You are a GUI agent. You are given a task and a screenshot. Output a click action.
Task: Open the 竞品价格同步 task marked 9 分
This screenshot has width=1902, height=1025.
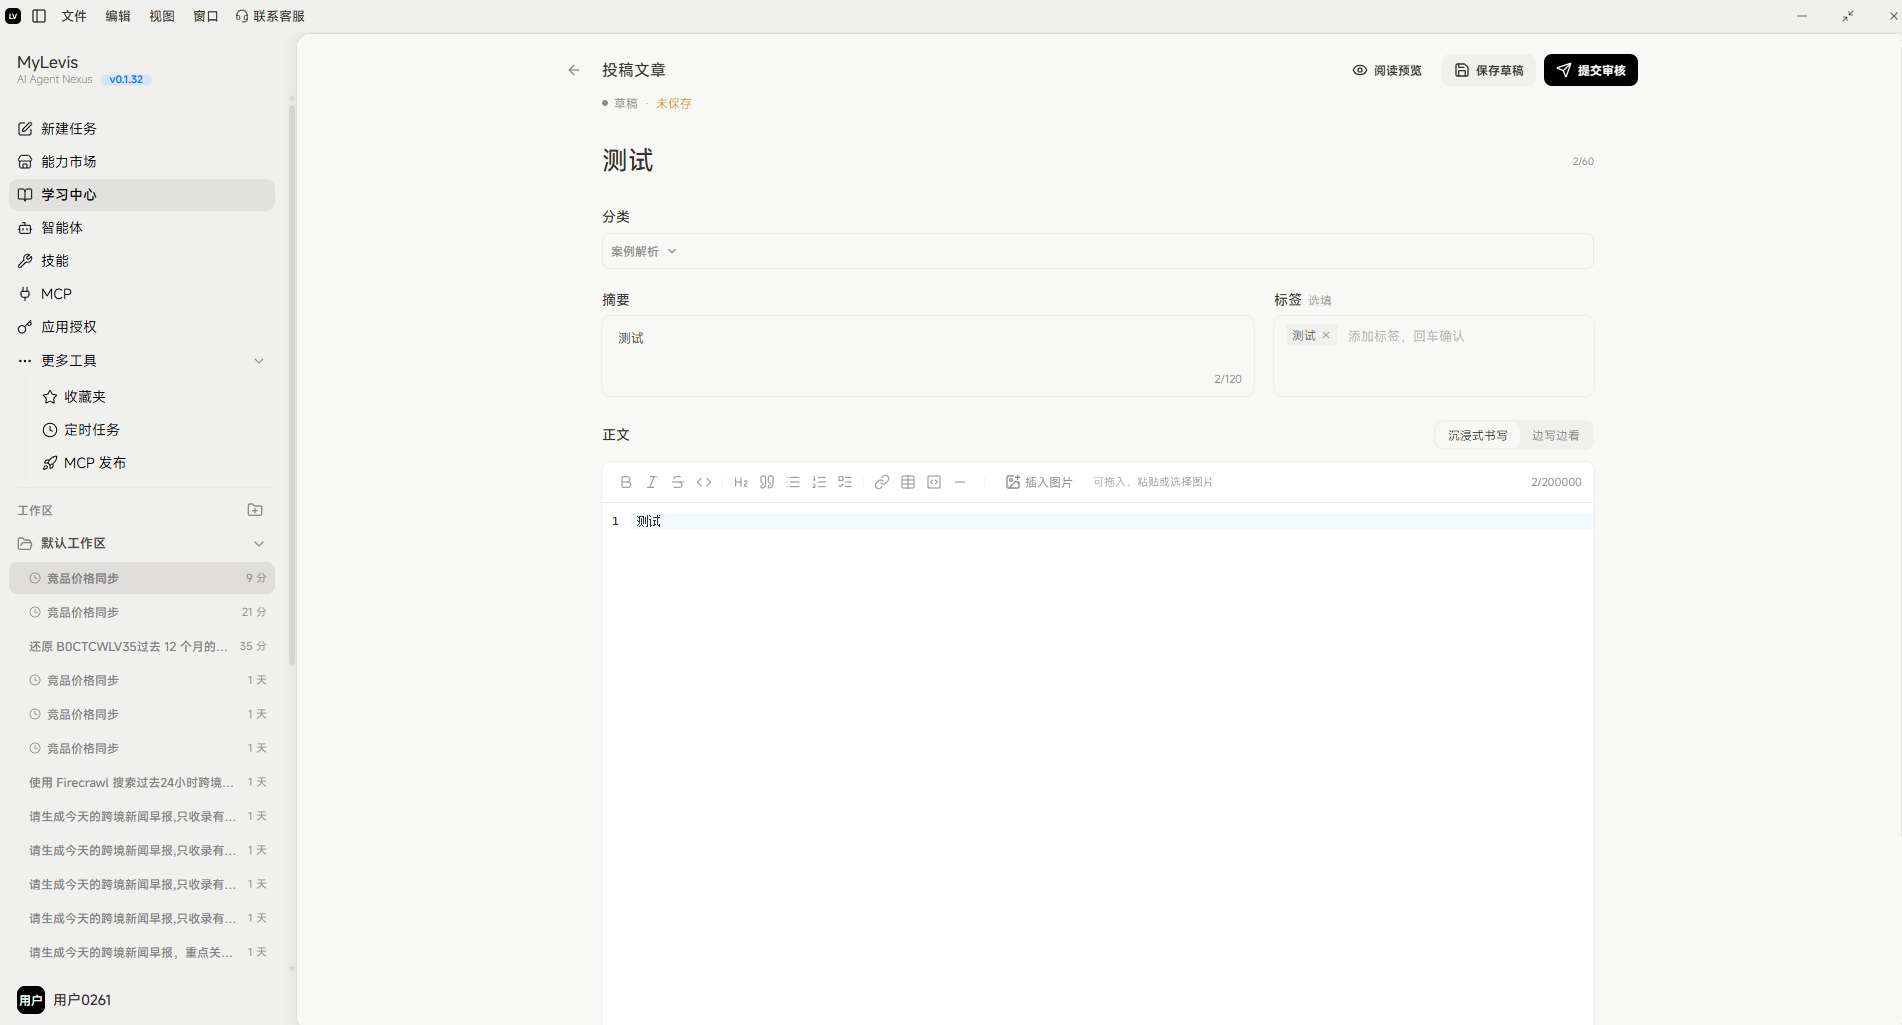tap(142, 578)
